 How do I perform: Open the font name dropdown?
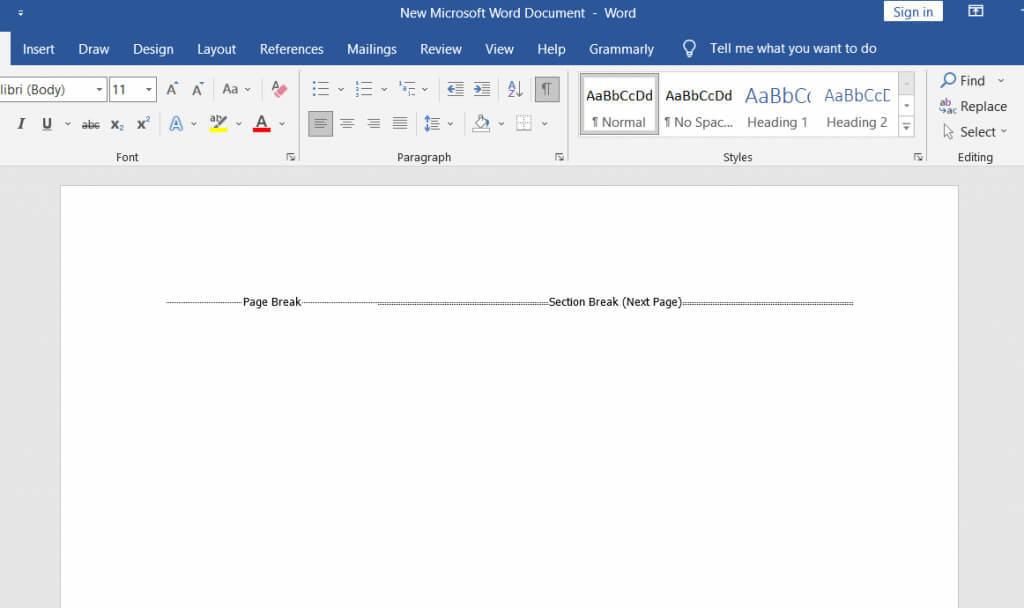(99, 89)
